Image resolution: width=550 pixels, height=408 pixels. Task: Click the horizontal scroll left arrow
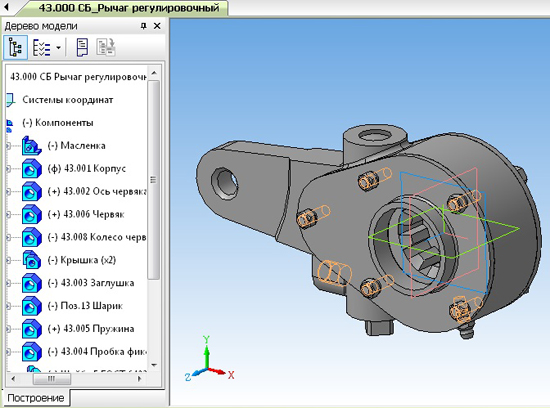point(13,379)
